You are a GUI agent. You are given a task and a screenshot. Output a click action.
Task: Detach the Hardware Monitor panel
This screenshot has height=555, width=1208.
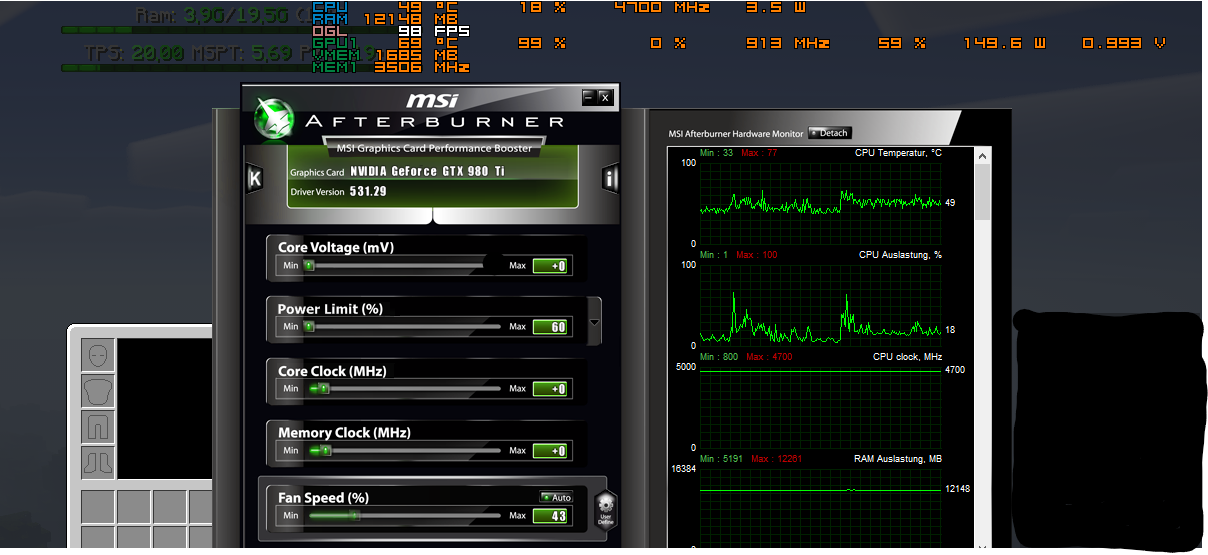click(x=830, y=133)
